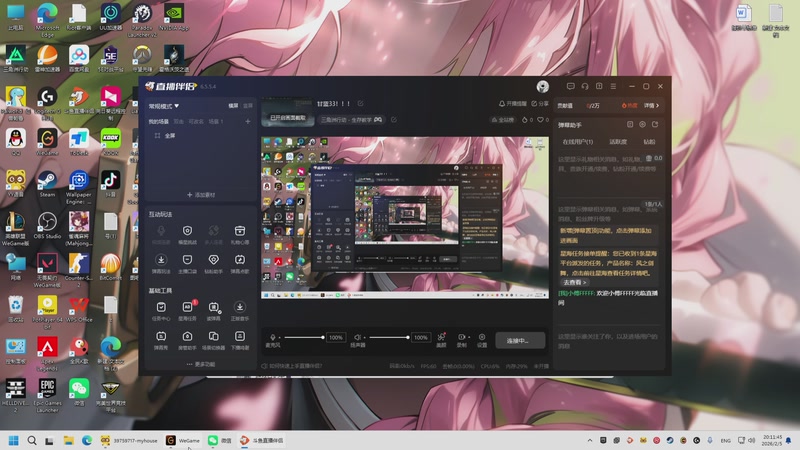Adjust the microphone volume slider

point(304,337)
